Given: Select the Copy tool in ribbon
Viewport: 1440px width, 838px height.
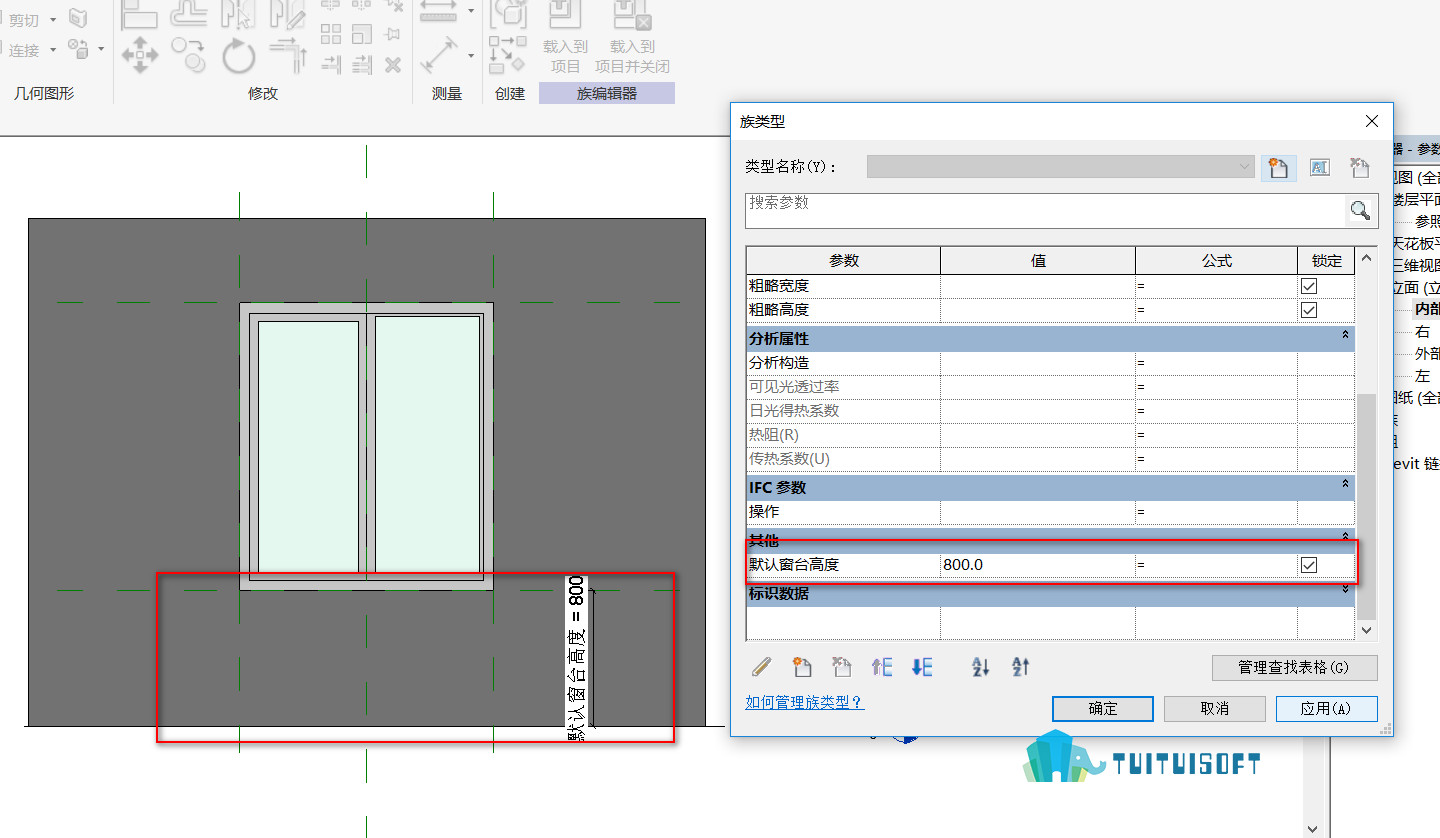Looking at the screenshot, I should pyautogui.click(x=188, y=55).
